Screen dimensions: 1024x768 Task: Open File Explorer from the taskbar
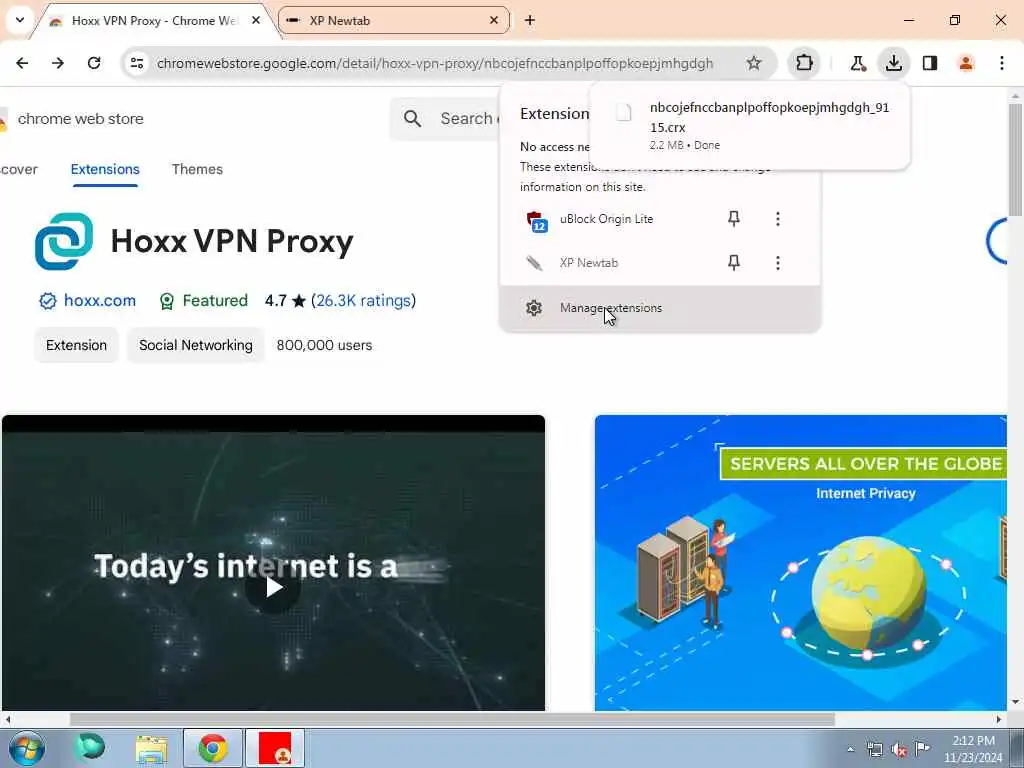tap(152, 748)
